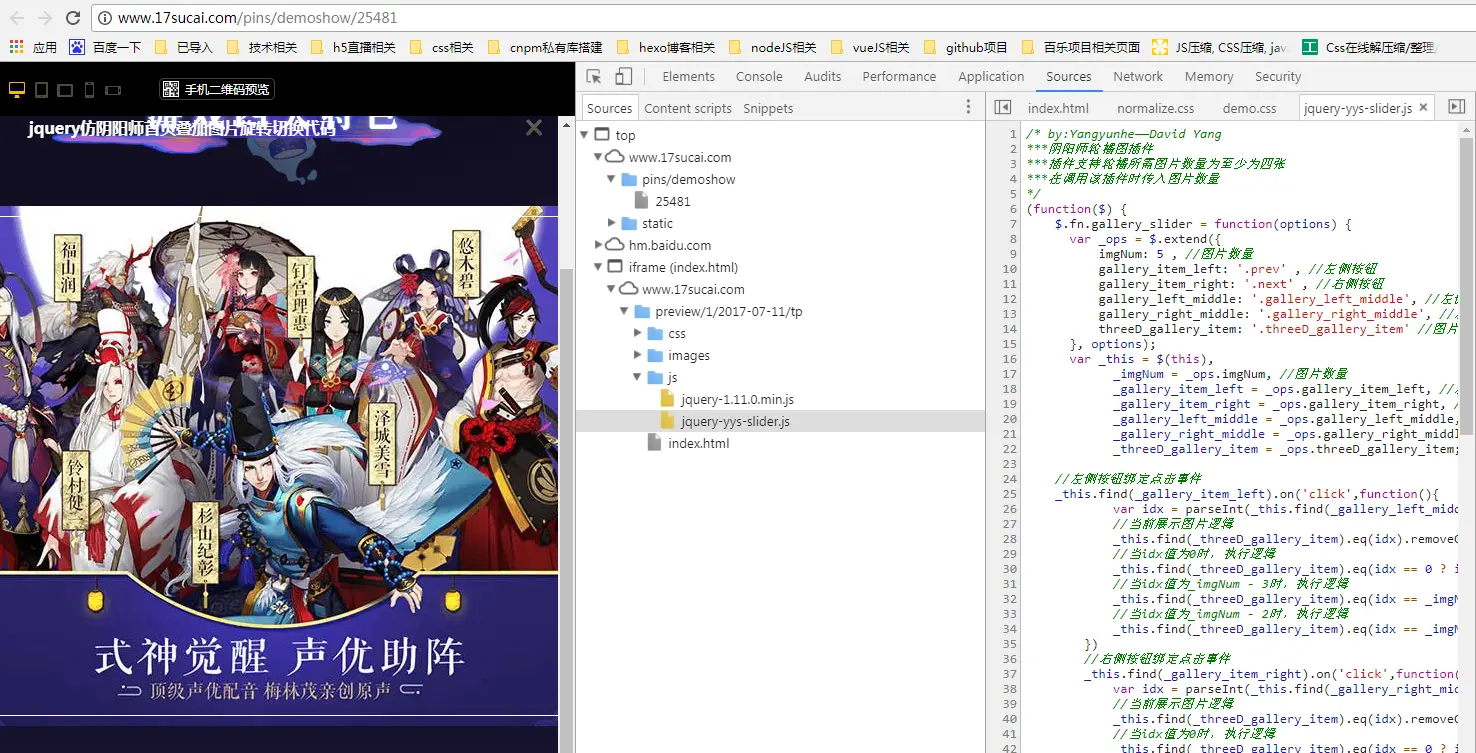Open the Audits panel
This screenshot has height=753, width=1476.
click(x=823, y=76)
